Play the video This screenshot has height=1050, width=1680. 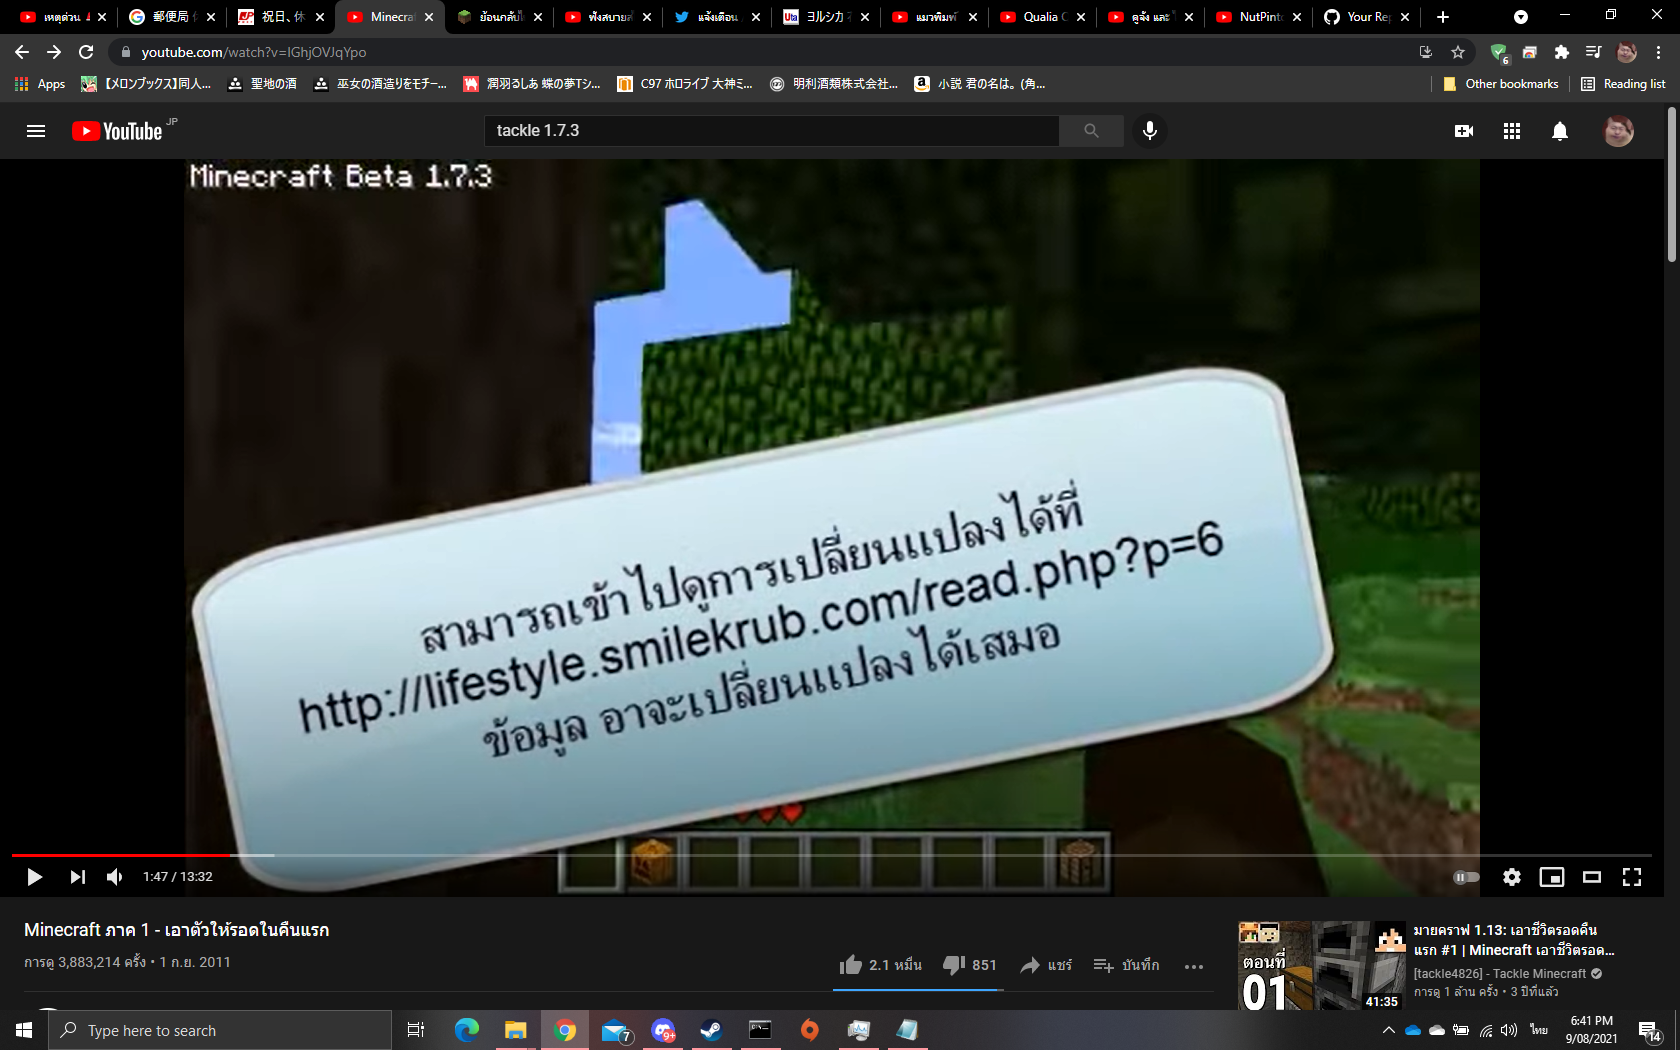[x=34, y=877]
